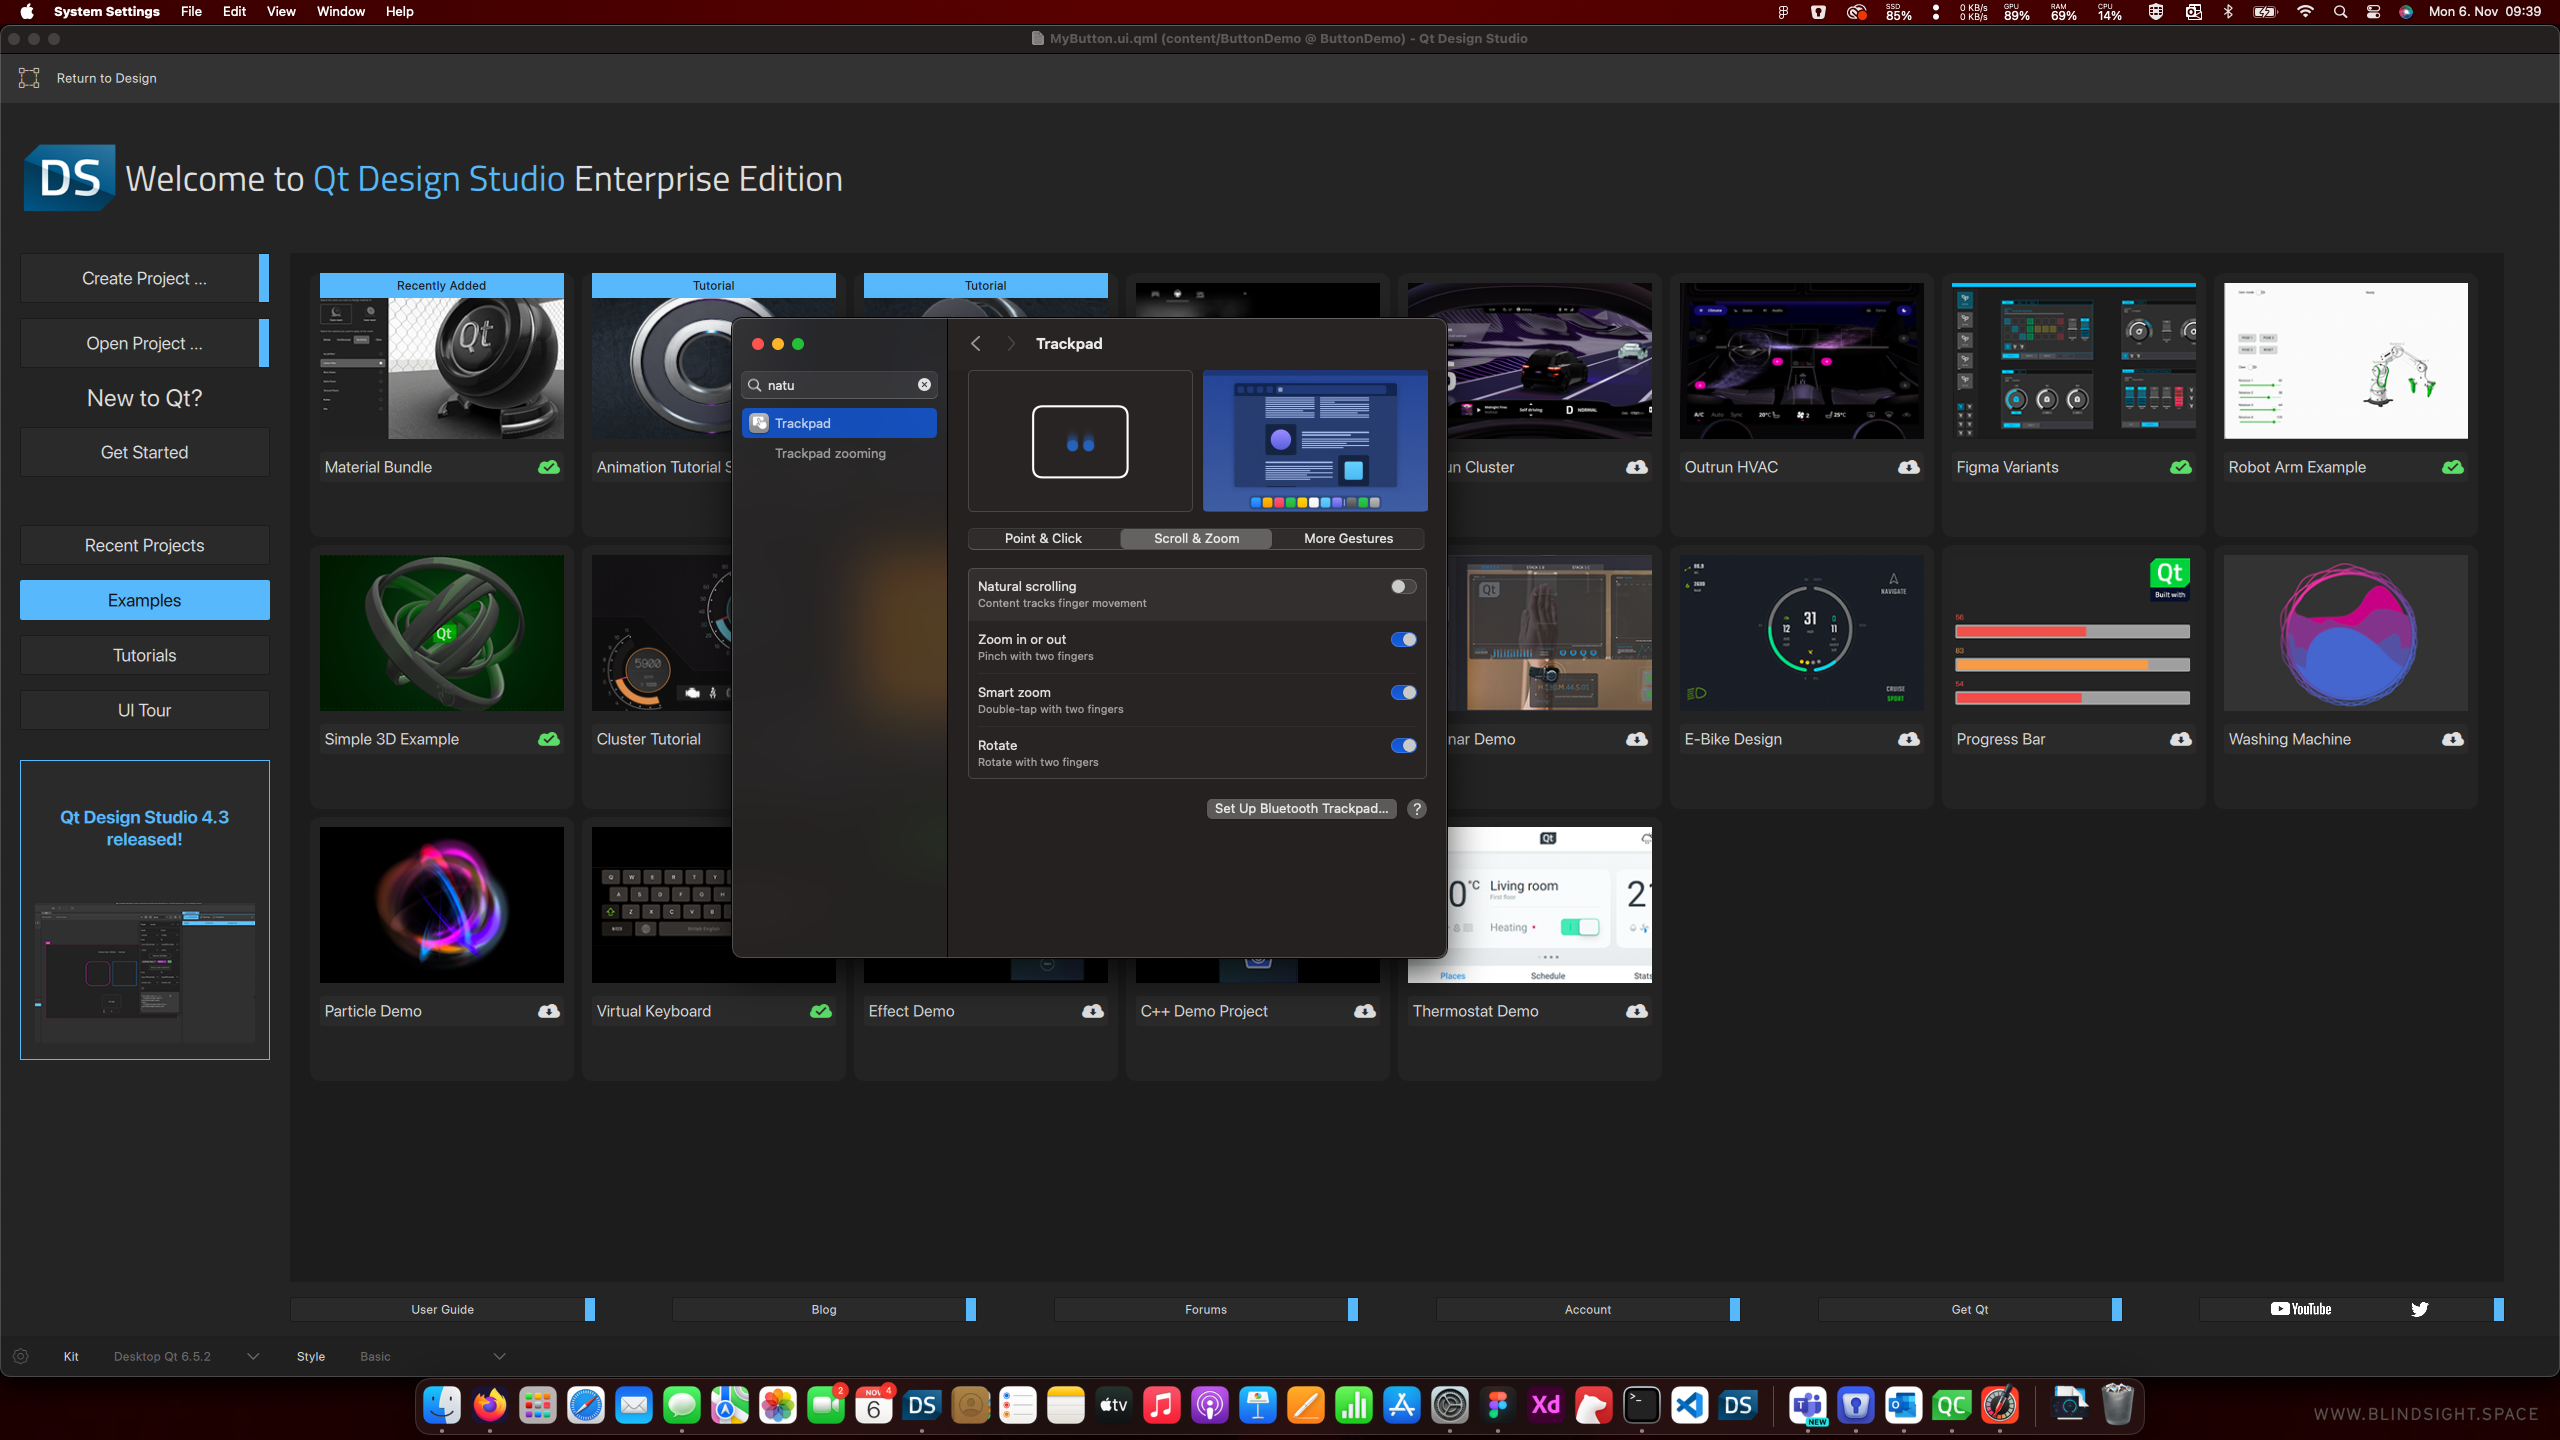Image resolution: width=2560 pixels, height=1440 pixels.
Task: Open the Window menu
Action: [341, 12]
